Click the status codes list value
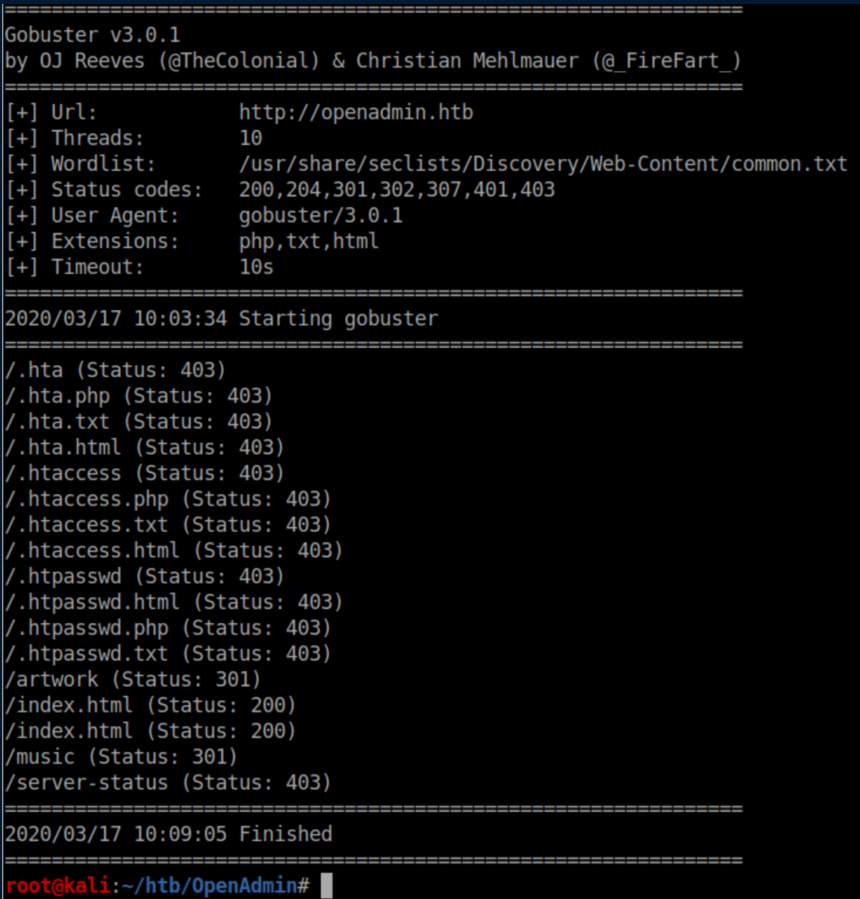This screenshot has height=899, width=860. coord(397,190)
